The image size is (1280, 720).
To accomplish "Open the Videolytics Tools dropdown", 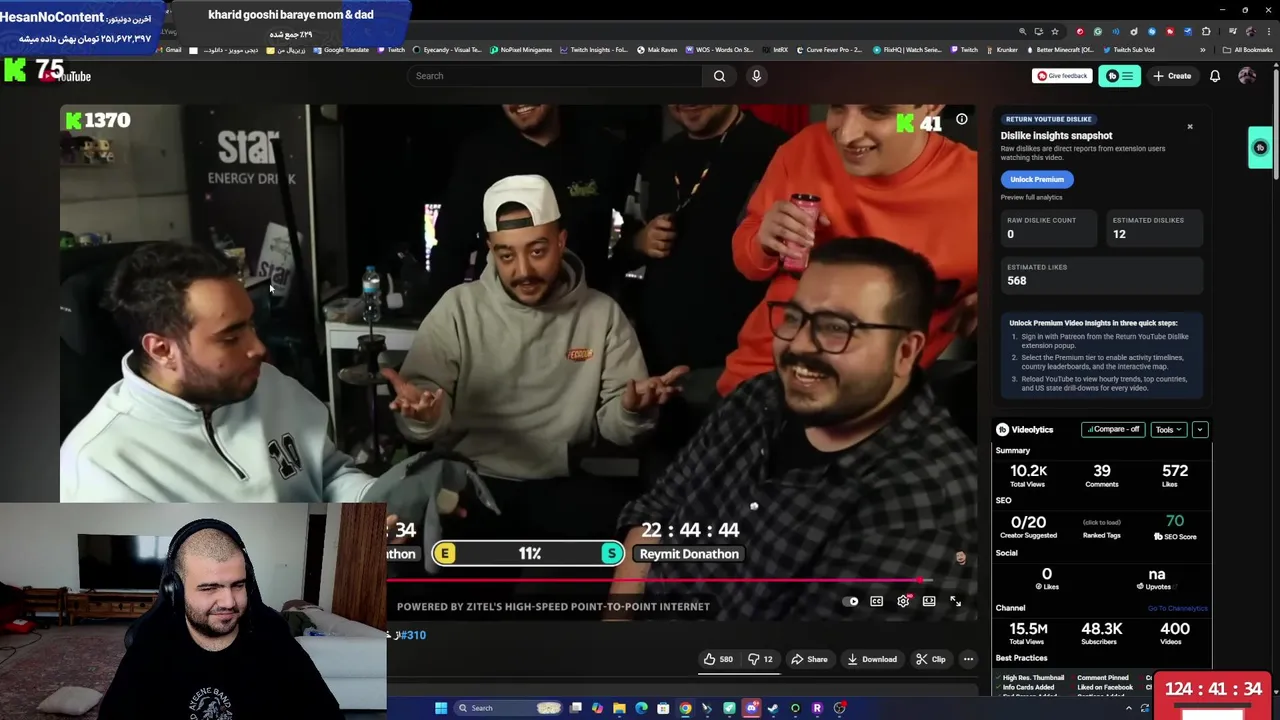I will 1168,430.
